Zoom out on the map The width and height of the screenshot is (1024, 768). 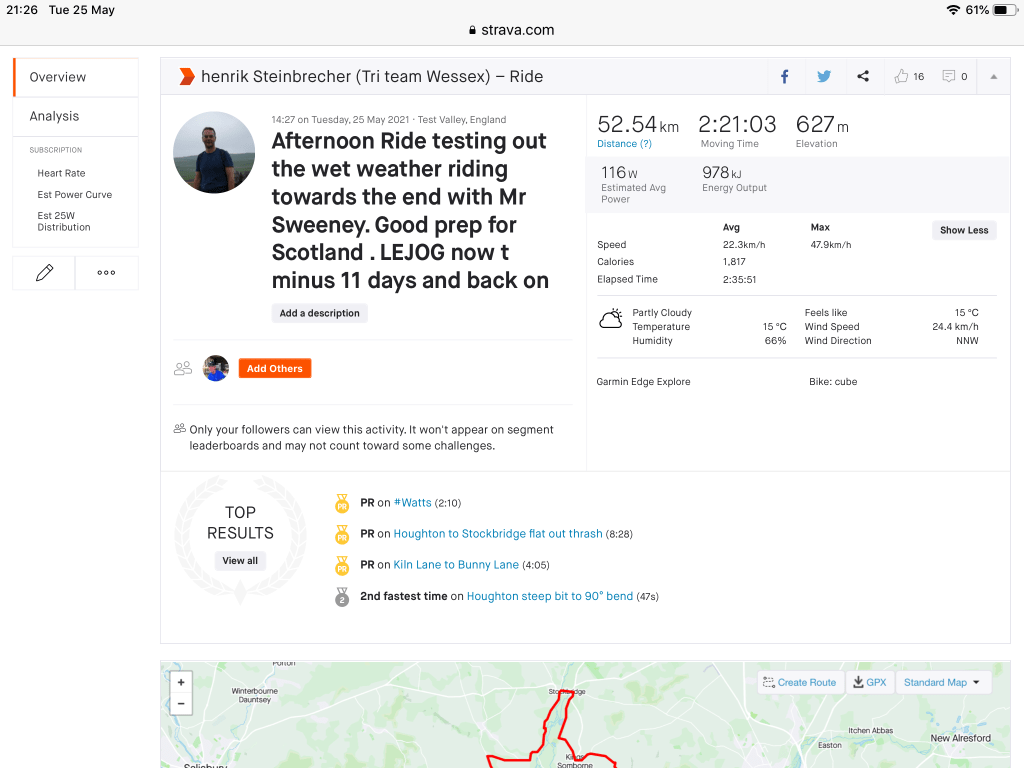pyautogui.click(x=181, y=704)
